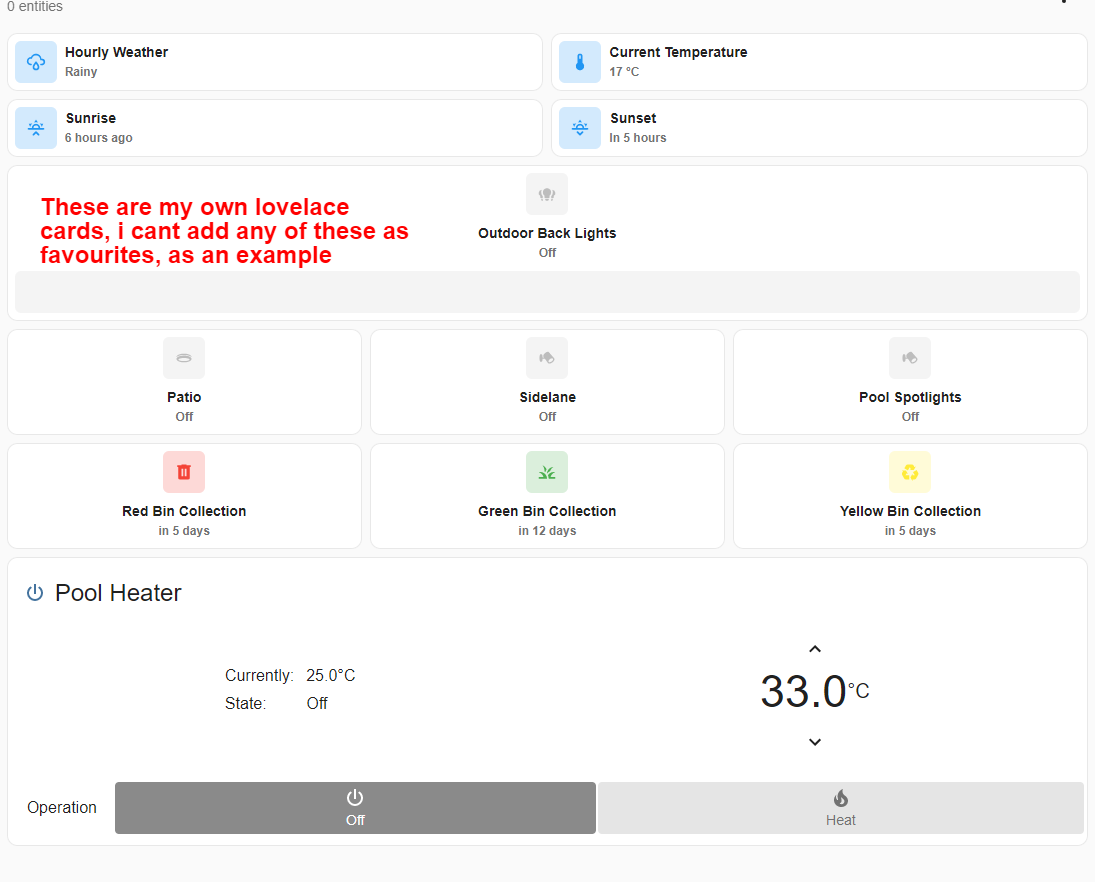
Task: Toggle the Outdoor Back Lights icon
Action: click(547, 194)
